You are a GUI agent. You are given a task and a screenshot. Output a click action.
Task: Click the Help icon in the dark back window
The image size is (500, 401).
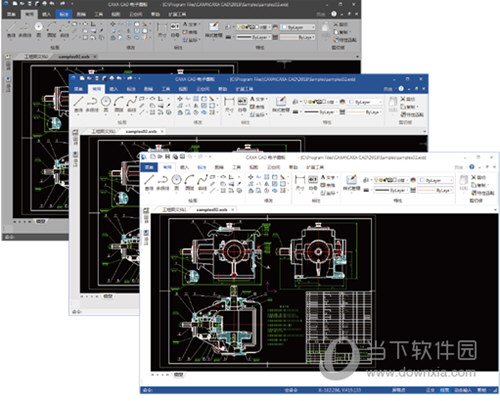click(x=334, y=14)
